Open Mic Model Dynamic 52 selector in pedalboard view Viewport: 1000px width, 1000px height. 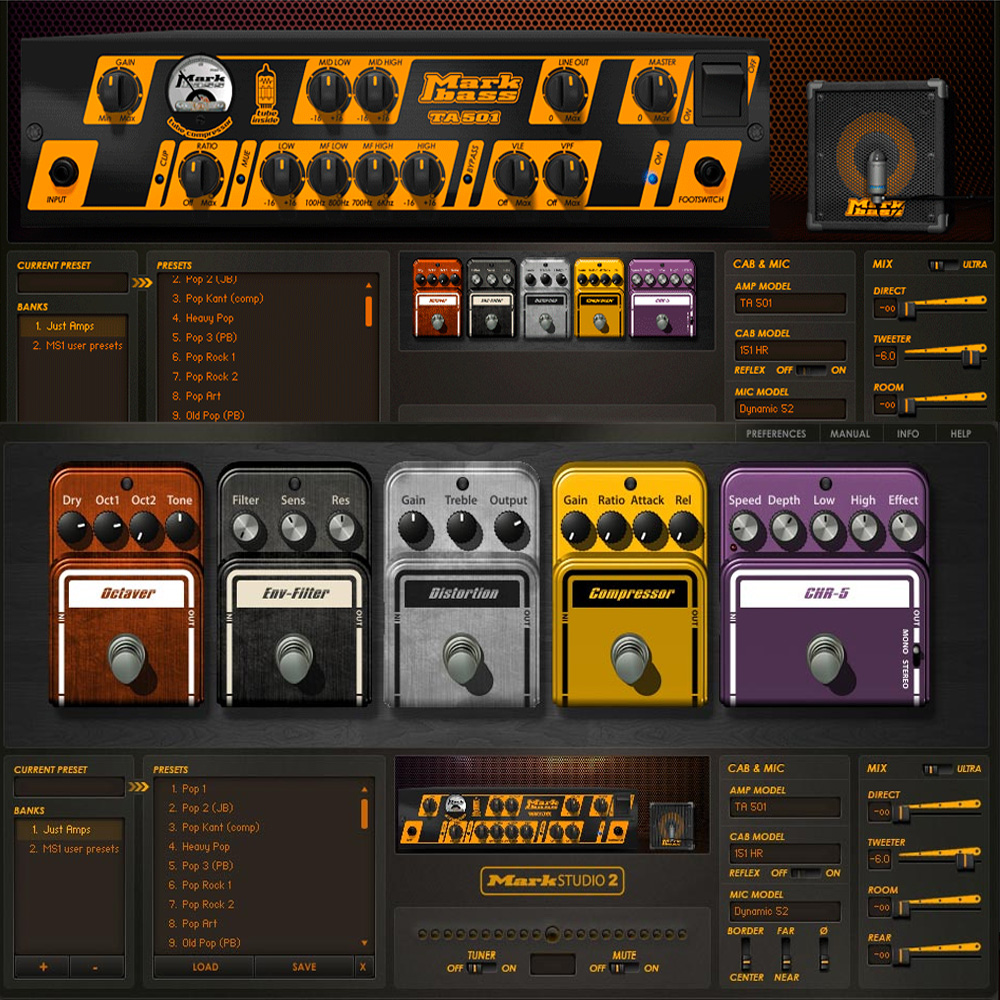tap(784, 911)
